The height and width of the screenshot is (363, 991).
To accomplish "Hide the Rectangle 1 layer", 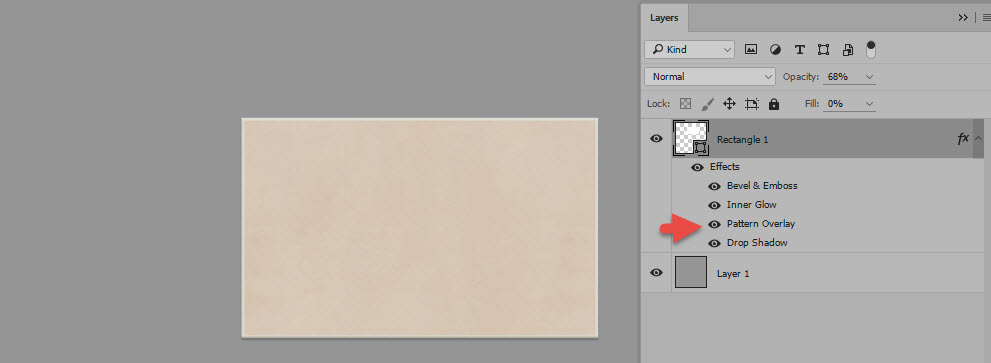I will pos(657,138).
